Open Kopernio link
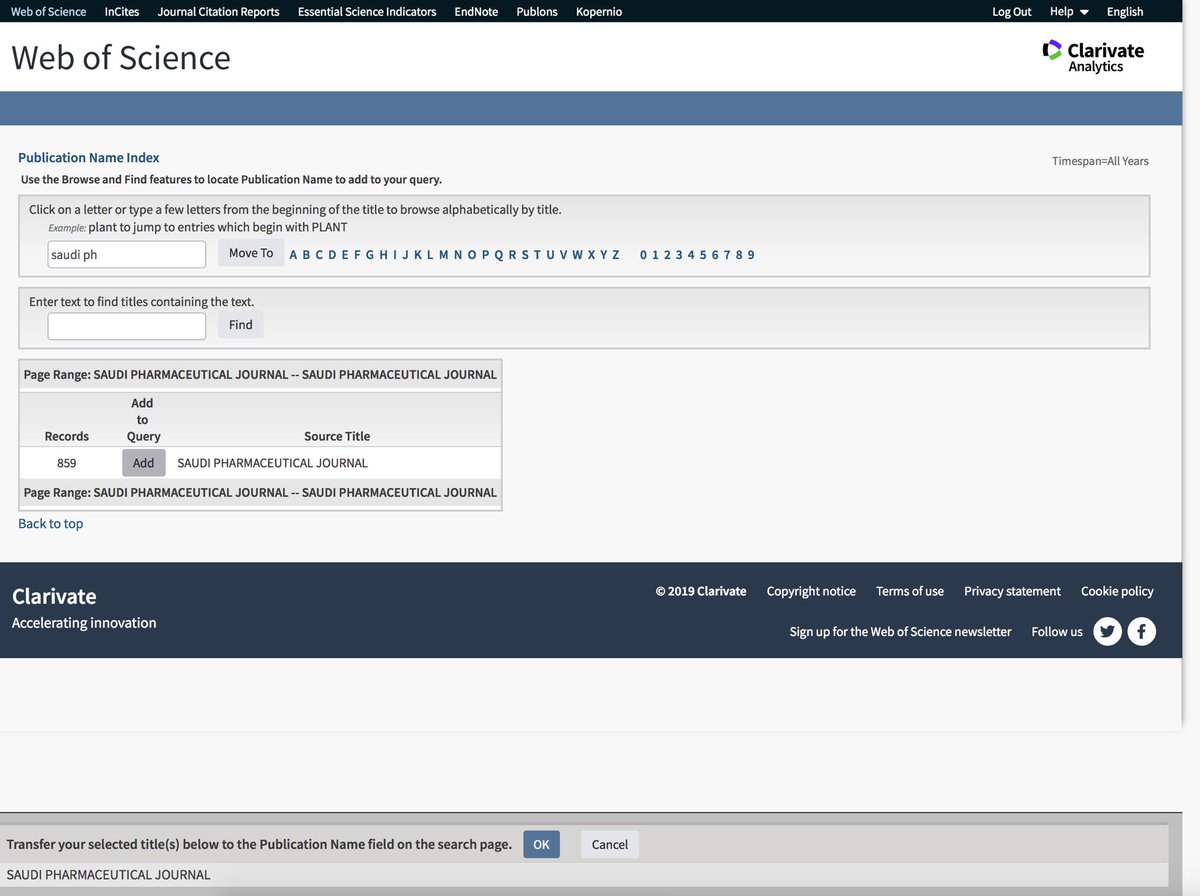 599,12
